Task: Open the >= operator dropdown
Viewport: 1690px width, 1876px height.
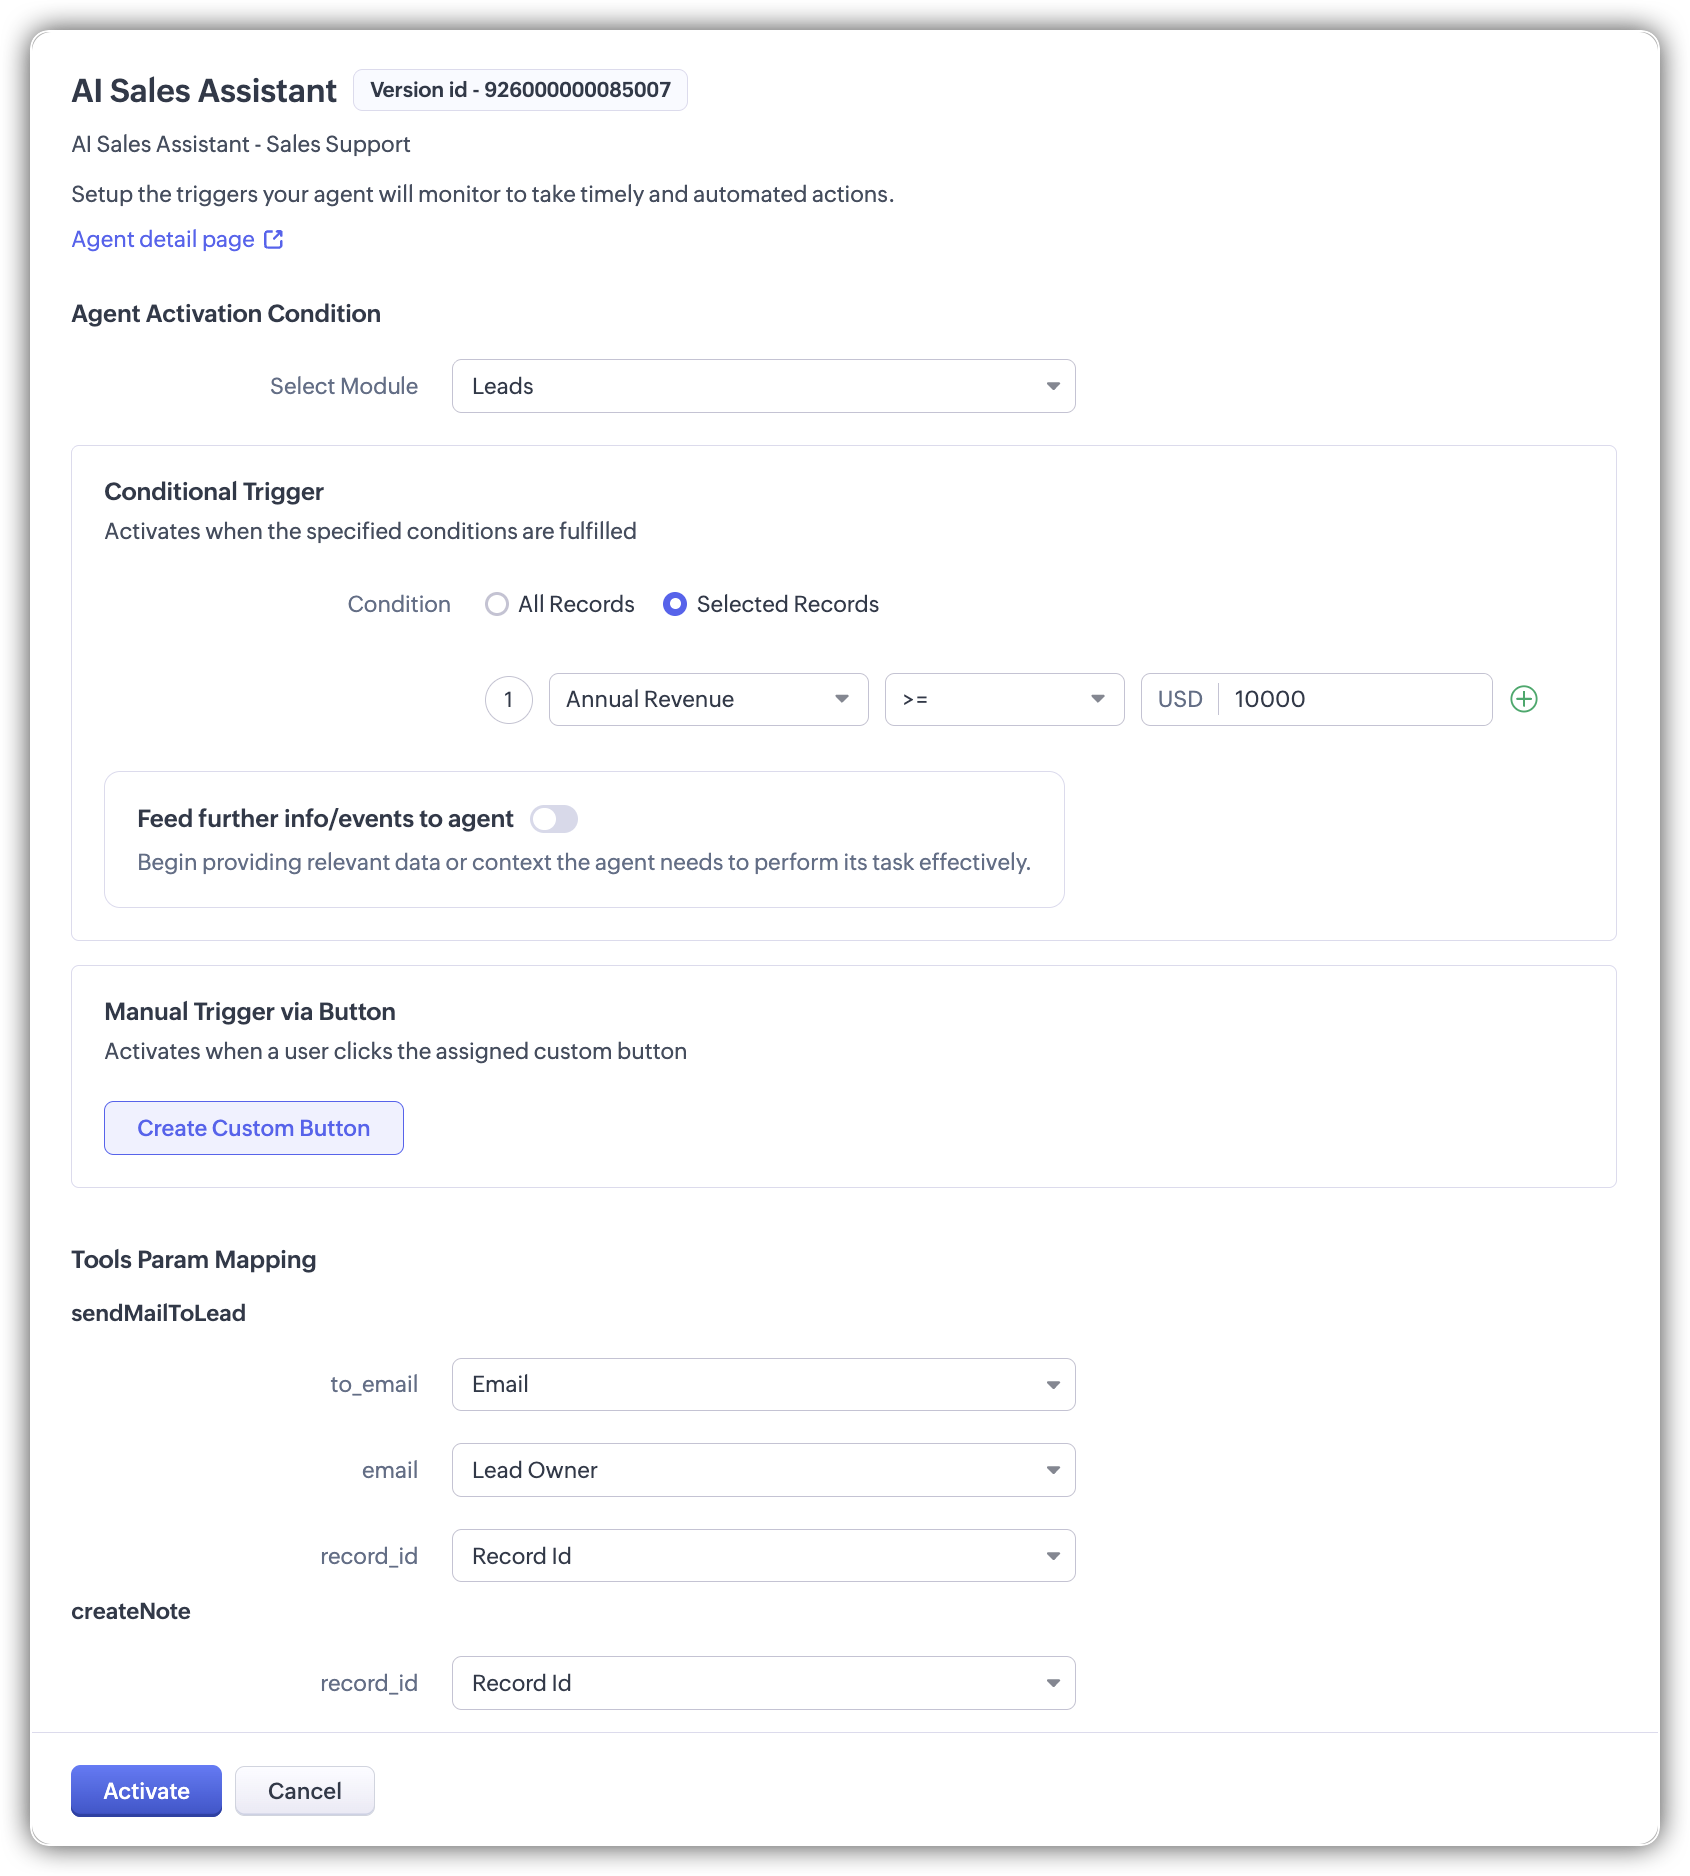Action: pos(1004,699)
